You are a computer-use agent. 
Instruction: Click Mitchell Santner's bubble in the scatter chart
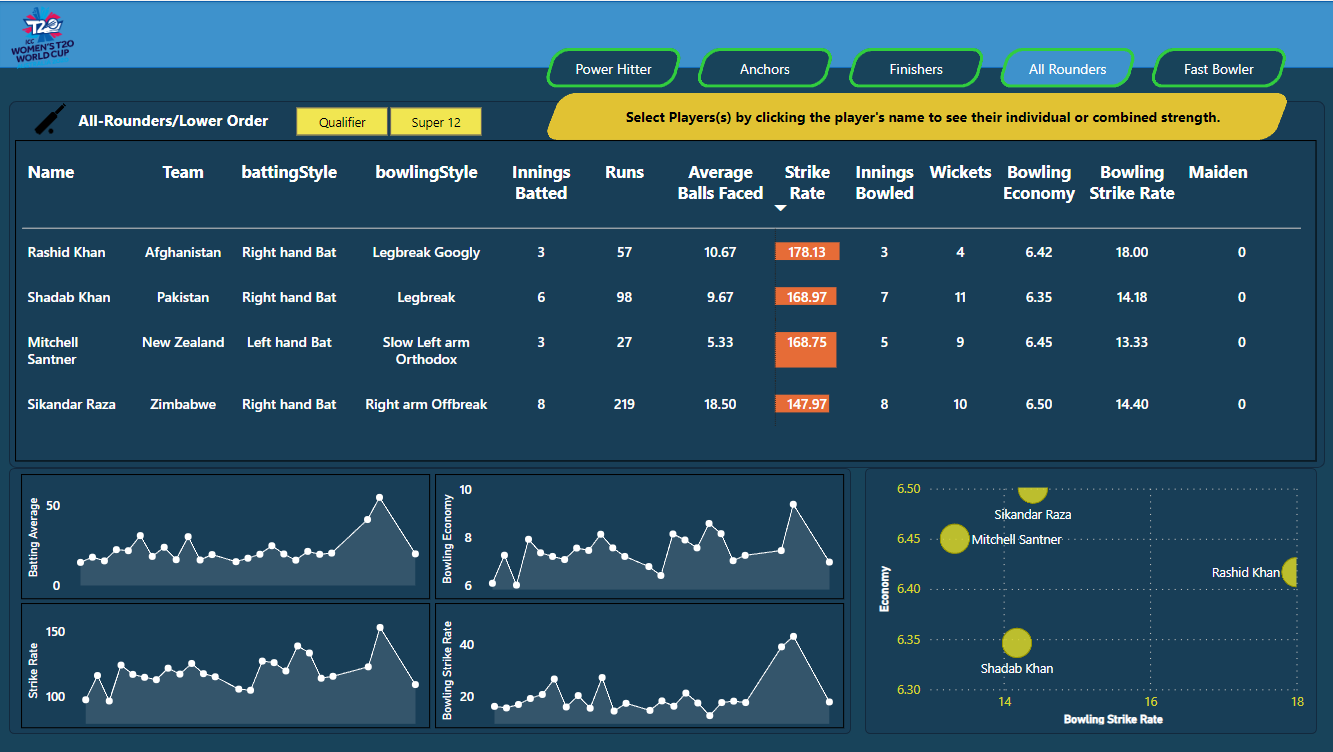pos(955,539)
